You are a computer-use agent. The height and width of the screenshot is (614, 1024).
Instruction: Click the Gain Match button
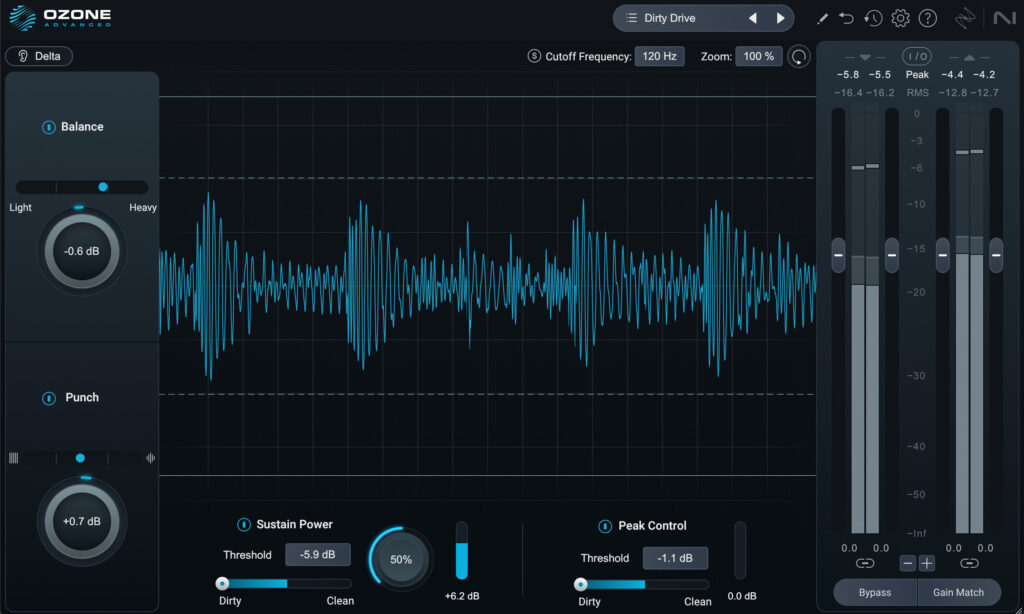pos(959,592)
